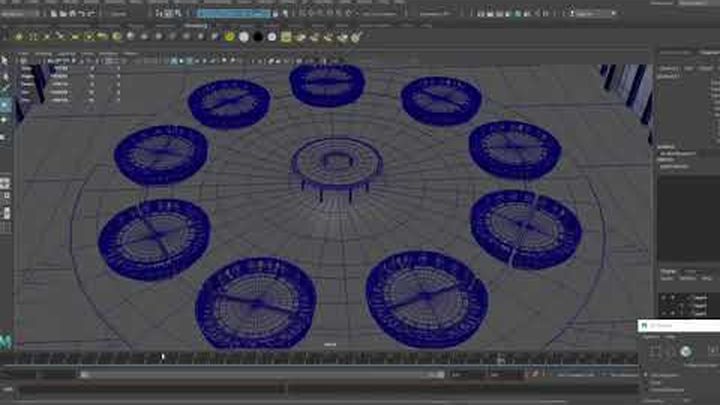Open the menu set dropdown at top left
Viewport: 720px width, 405px height.
pyautogui.click(x=22, y=14)
